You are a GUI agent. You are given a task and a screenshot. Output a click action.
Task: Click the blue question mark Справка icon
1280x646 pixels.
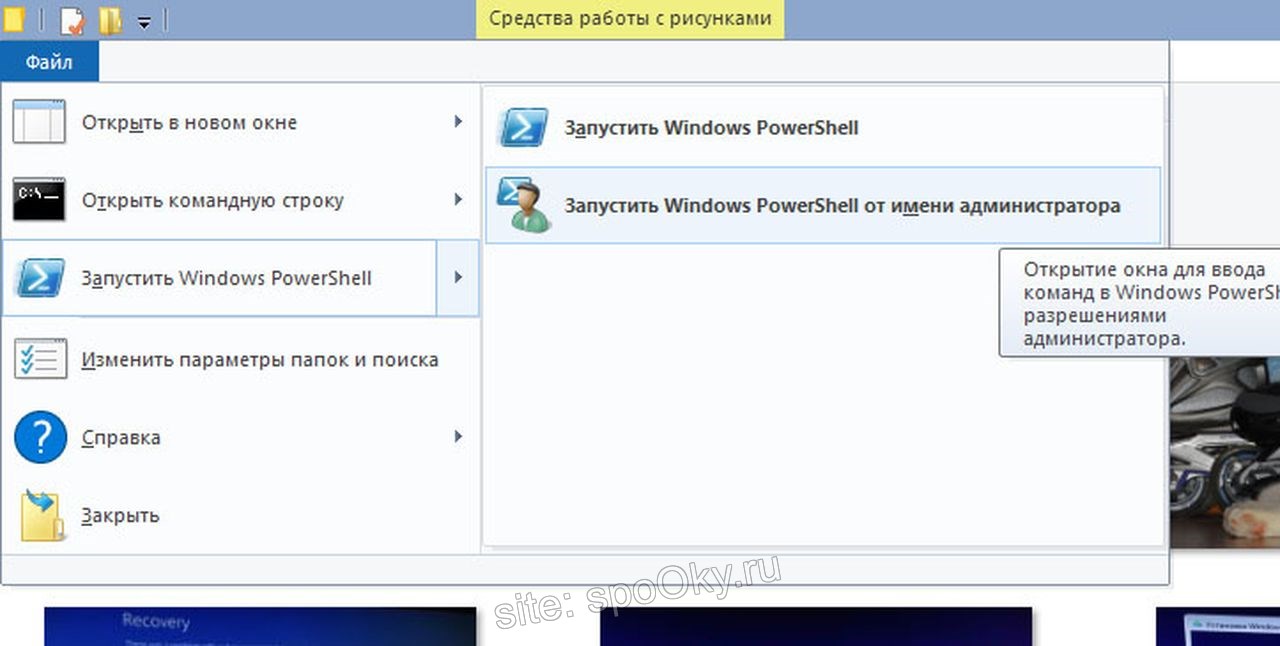(40, 437)
